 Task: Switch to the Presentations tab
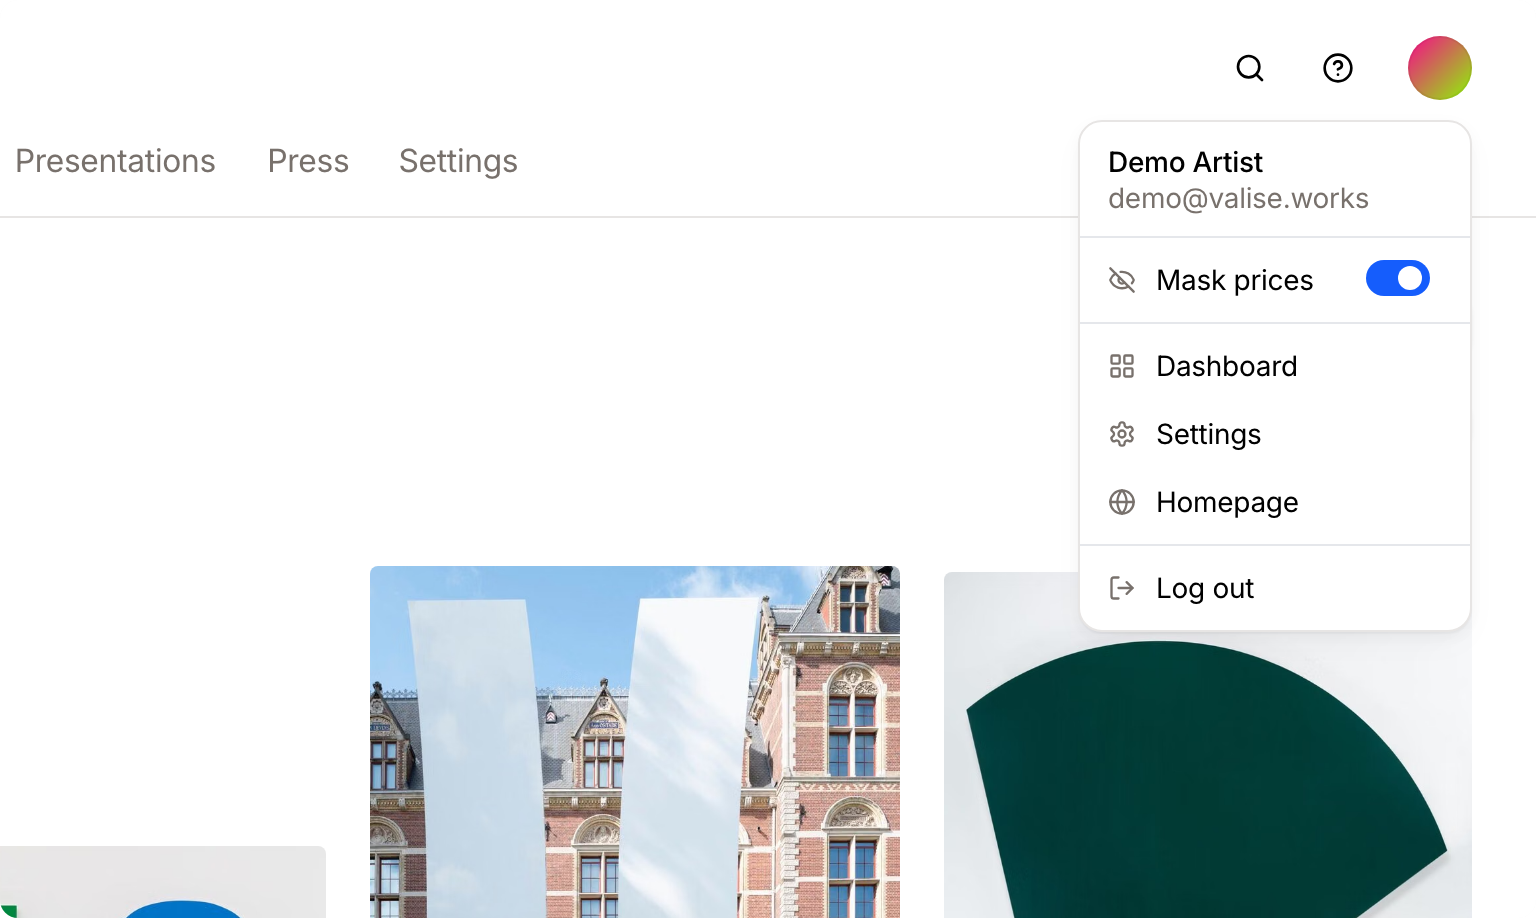115,161
